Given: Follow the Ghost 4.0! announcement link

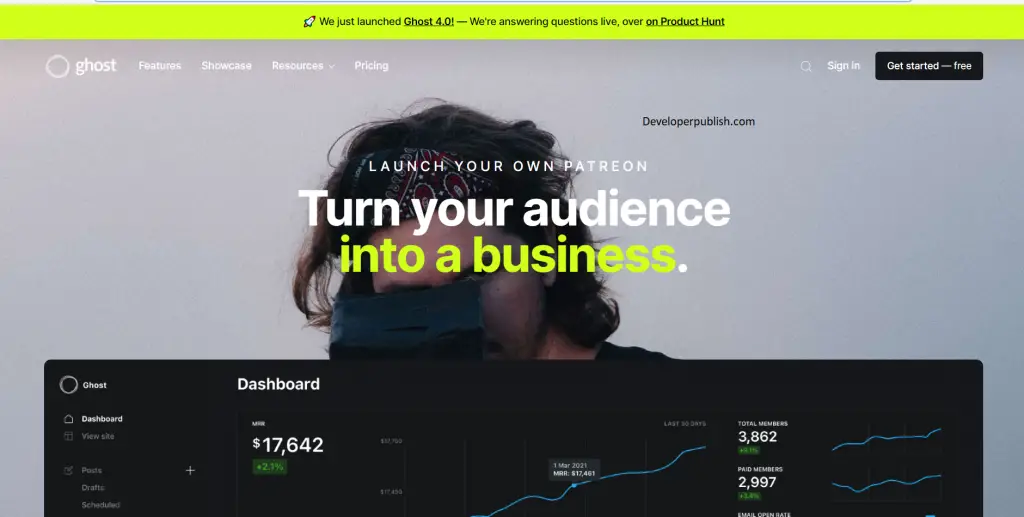Looking at the screenshot, I should 428,22.
